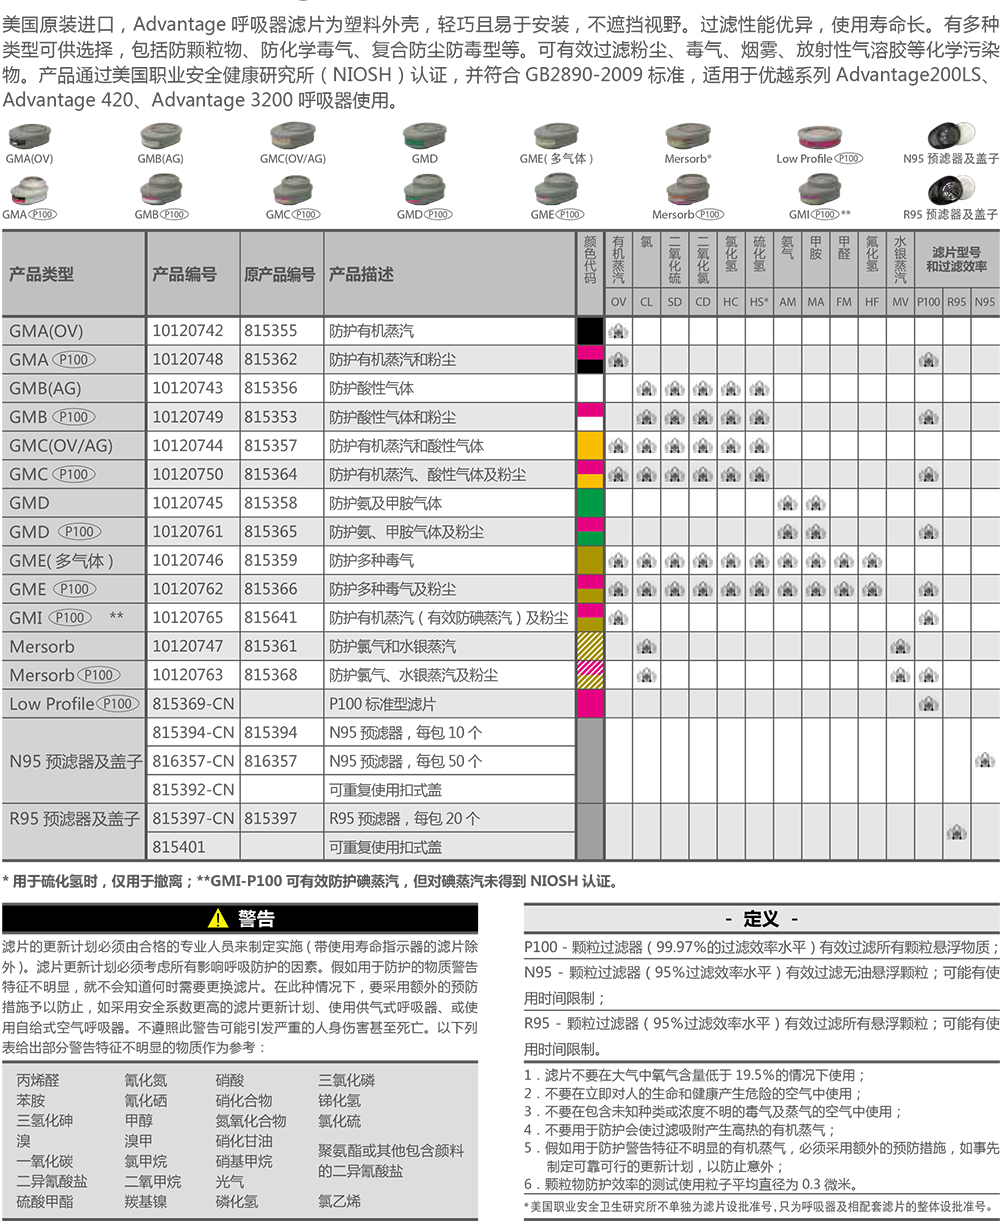Click the 产品类型 column header
Image resolution: width=1000 pixels, height=1221 pixels.
(x=42, y=275)
